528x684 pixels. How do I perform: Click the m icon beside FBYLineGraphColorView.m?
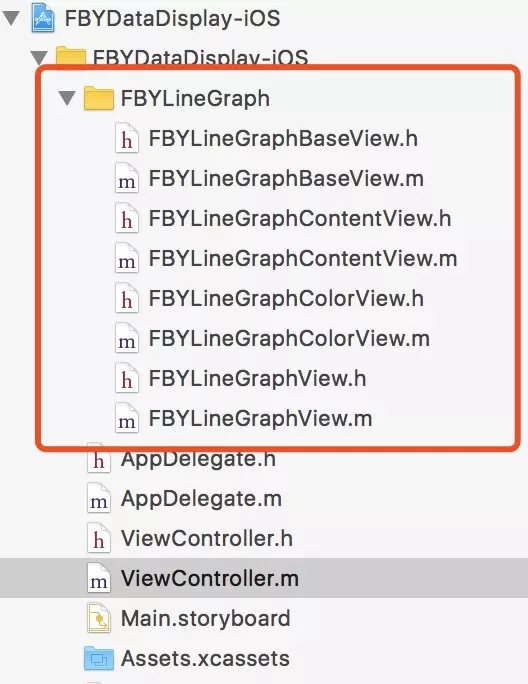pyautogui.click(x=127, y=339)
